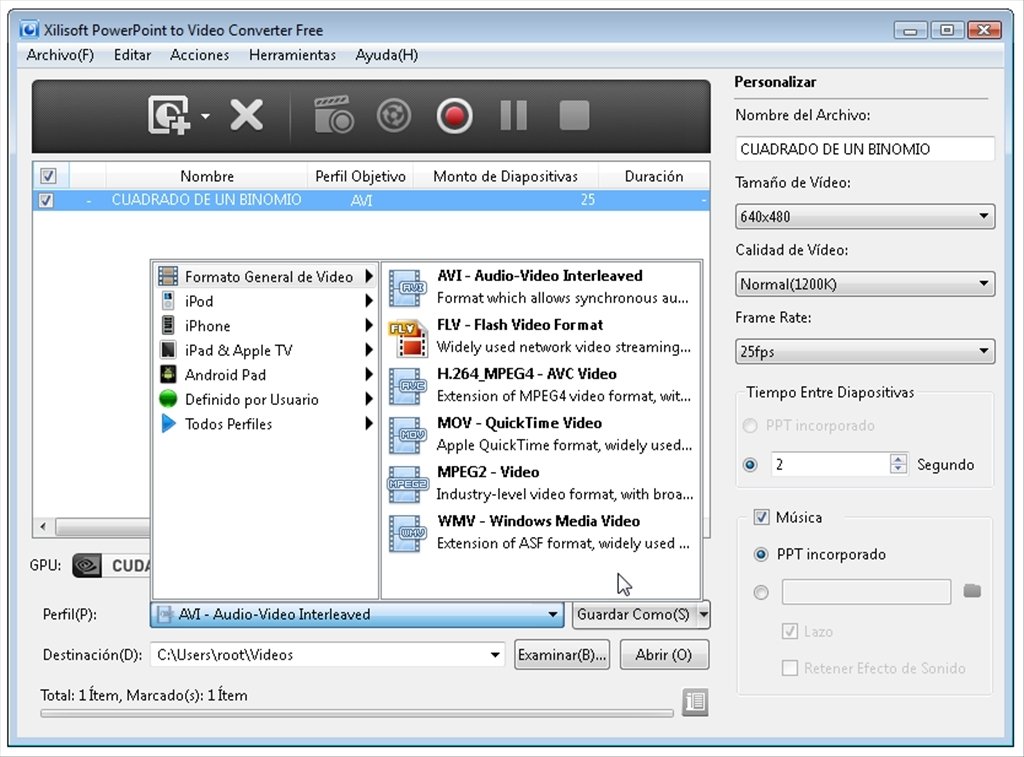Click the clapperboard camera toolbar icon
The width and height of the screenshot is (1024, 757).
[x=334, y=116]
